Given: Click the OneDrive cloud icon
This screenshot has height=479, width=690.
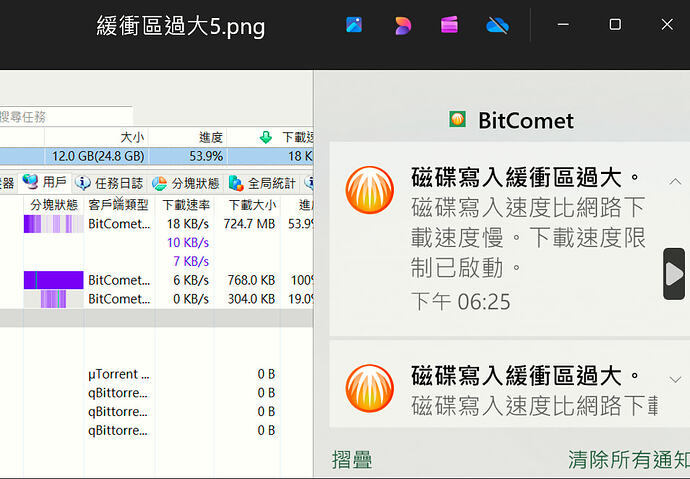Looking at the screenshot, I should (497, 25).
